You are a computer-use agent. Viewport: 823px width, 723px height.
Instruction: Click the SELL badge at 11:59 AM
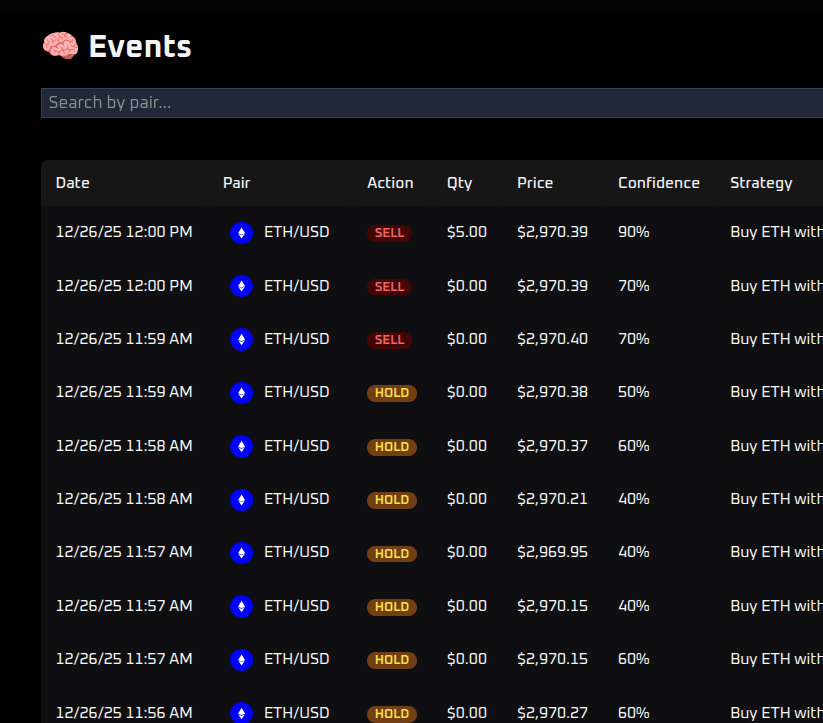[x=389, y=339]
